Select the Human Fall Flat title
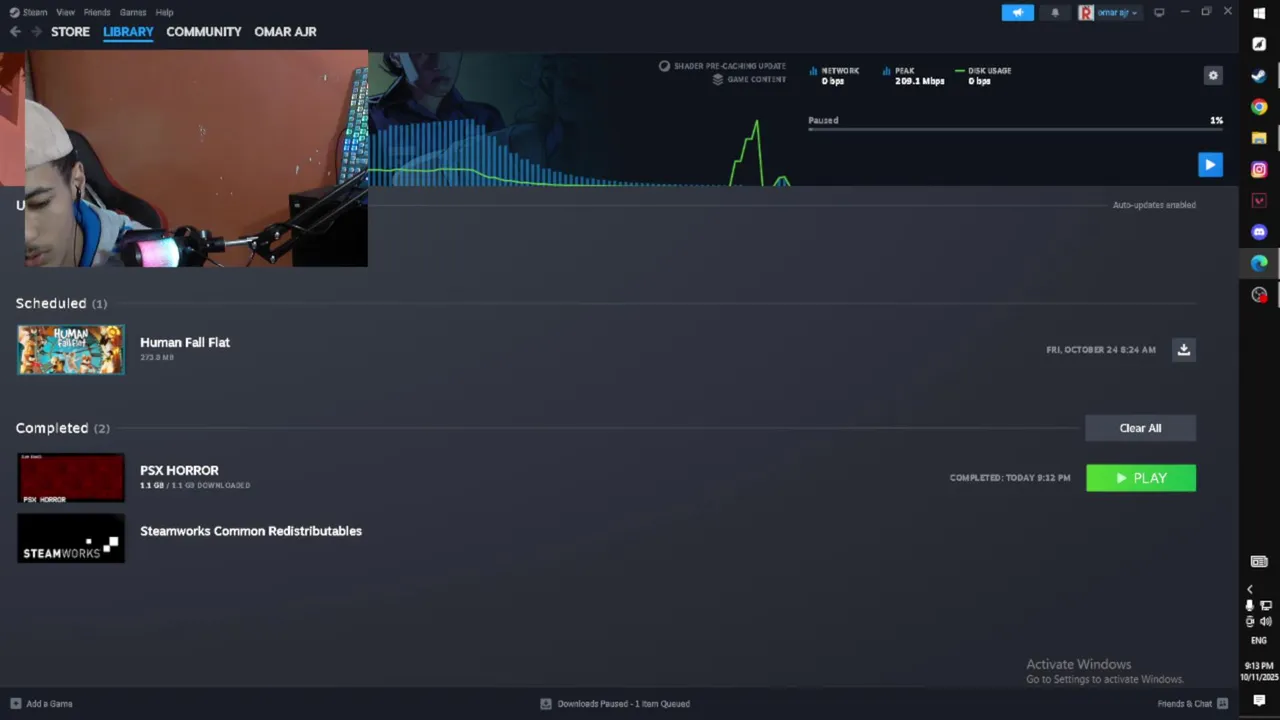 [x=185, y=342]
